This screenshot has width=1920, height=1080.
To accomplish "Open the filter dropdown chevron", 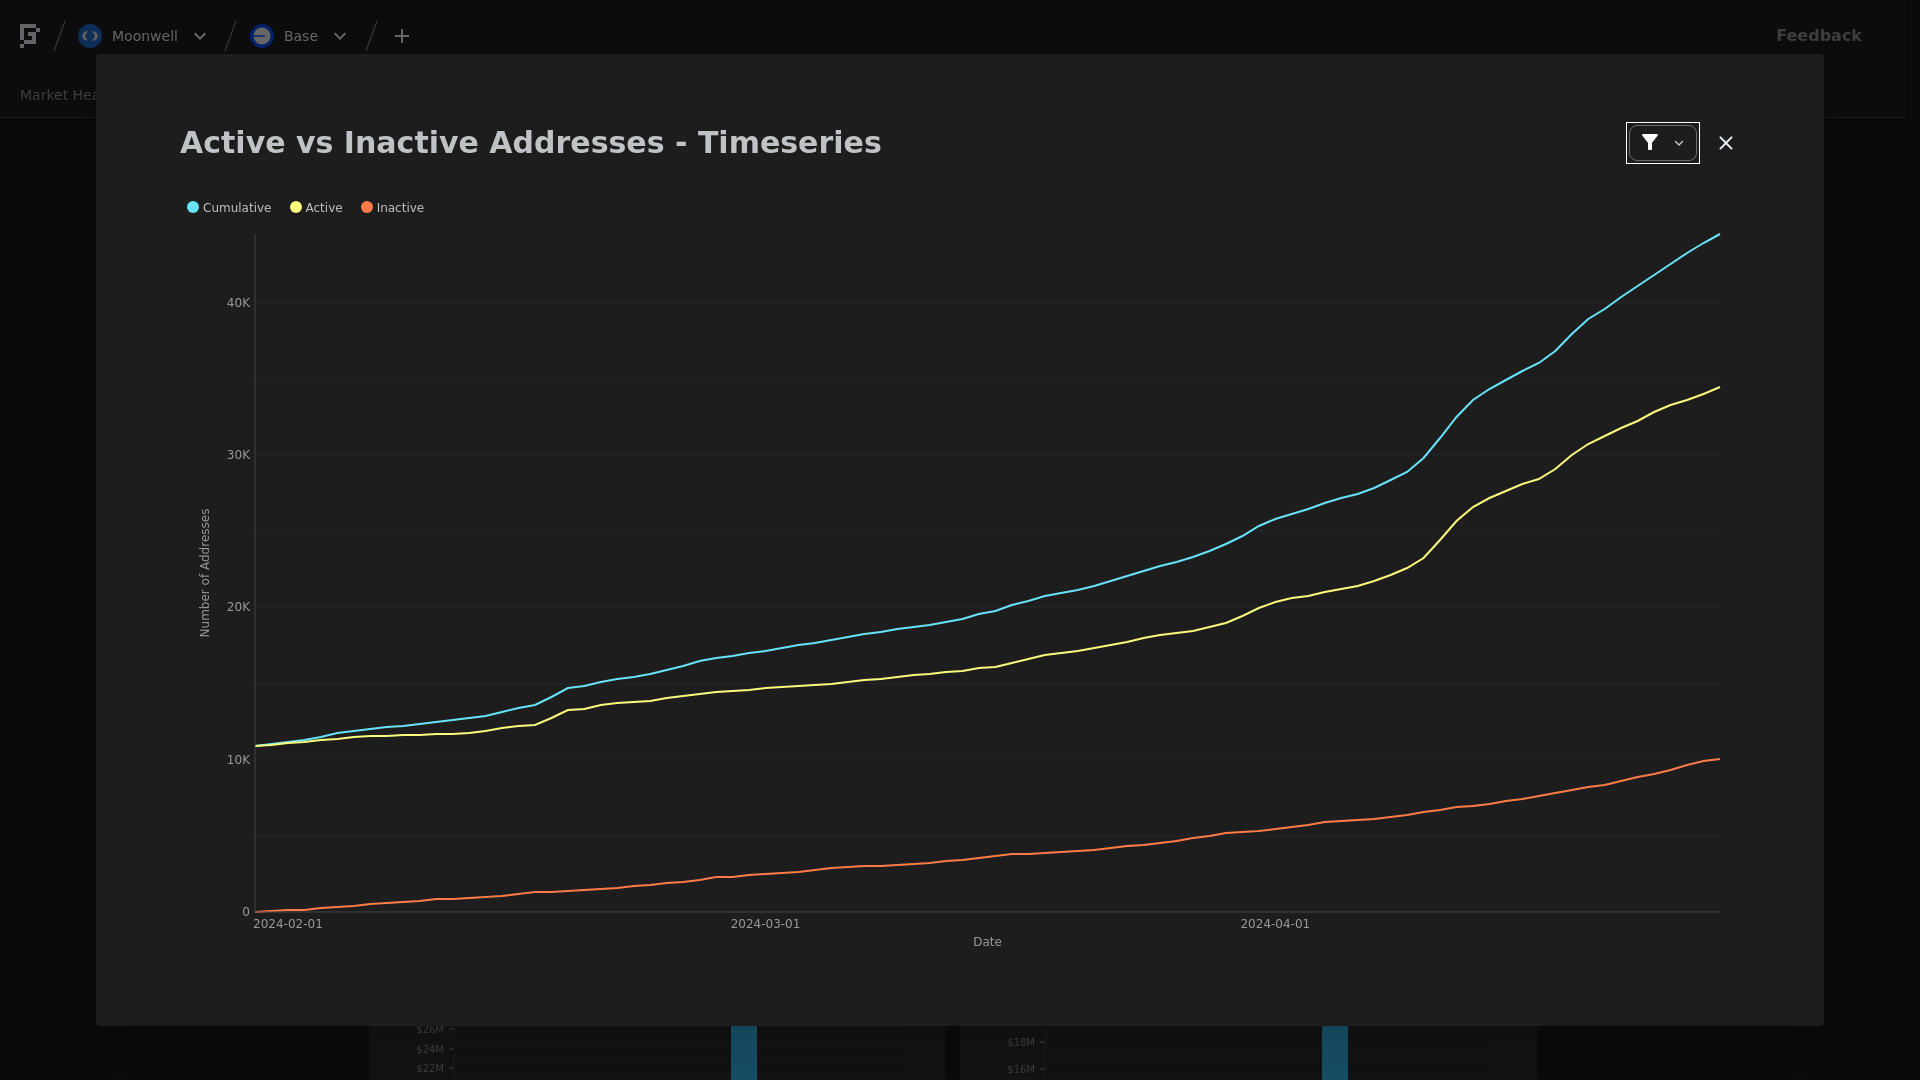I will click(1679, 143).
